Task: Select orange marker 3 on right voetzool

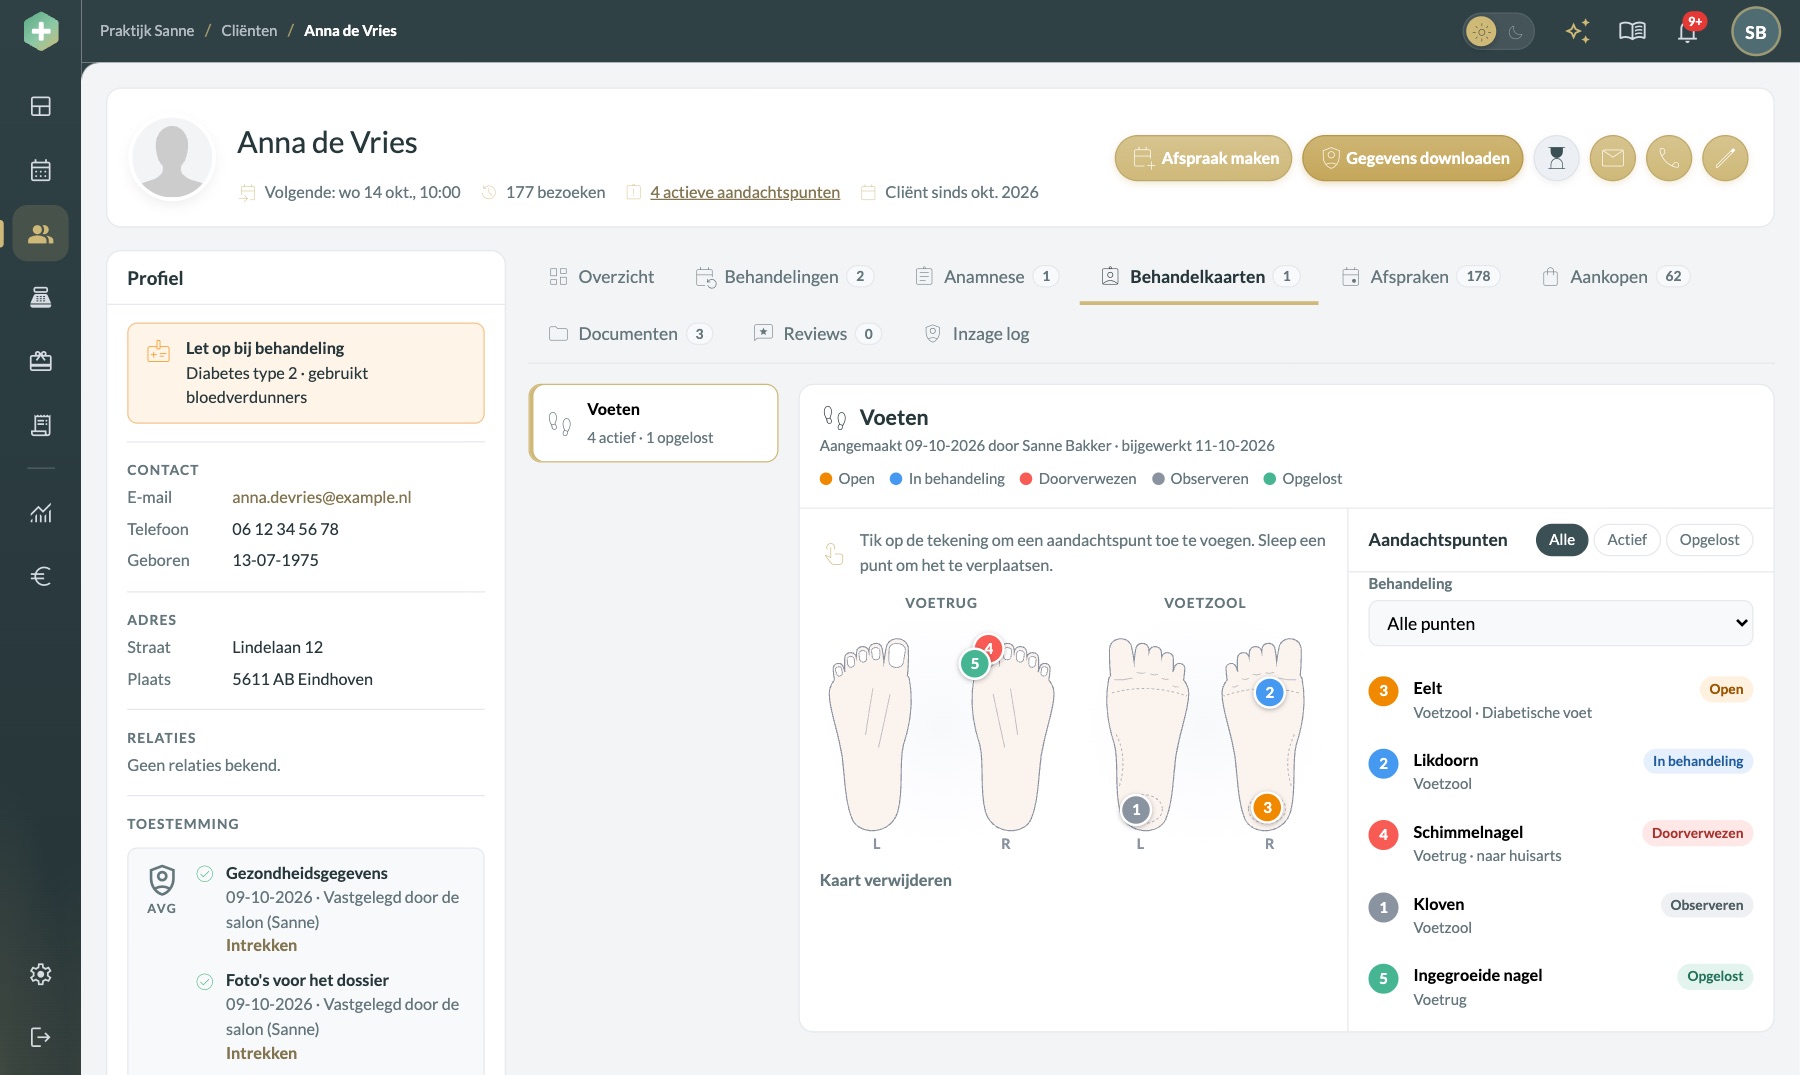Action: [x=1267, y=808]
